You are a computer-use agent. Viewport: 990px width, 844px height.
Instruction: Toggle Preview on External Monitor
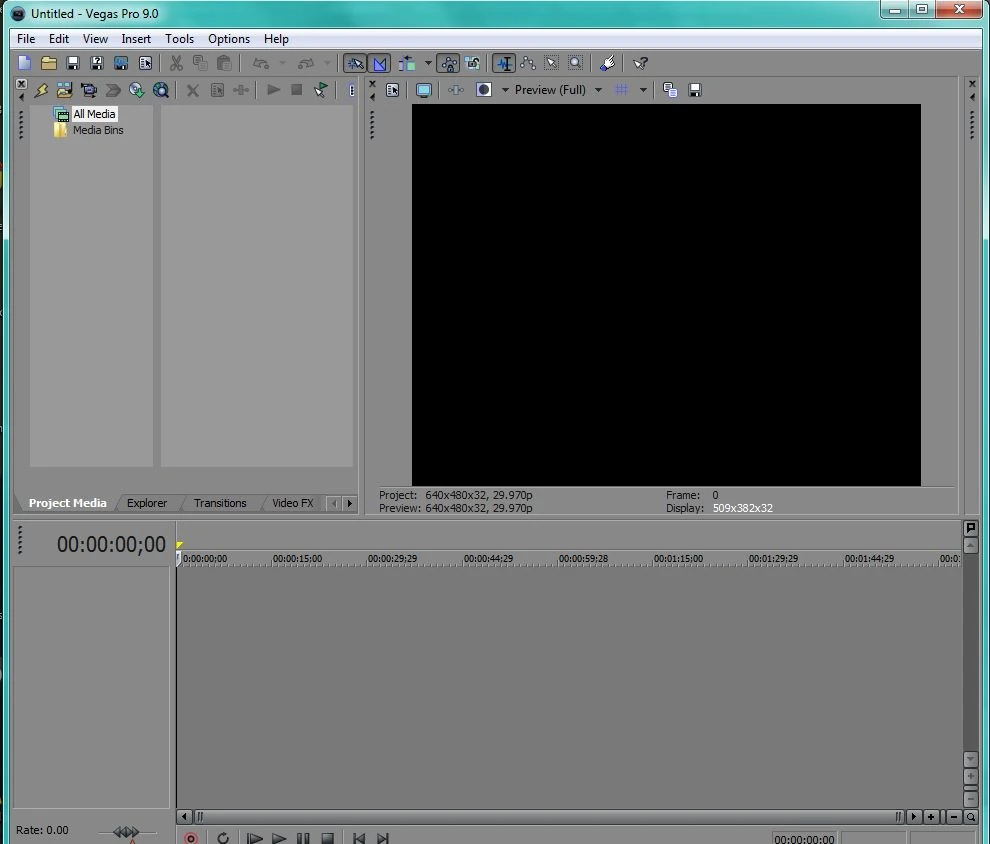[424, 90]
